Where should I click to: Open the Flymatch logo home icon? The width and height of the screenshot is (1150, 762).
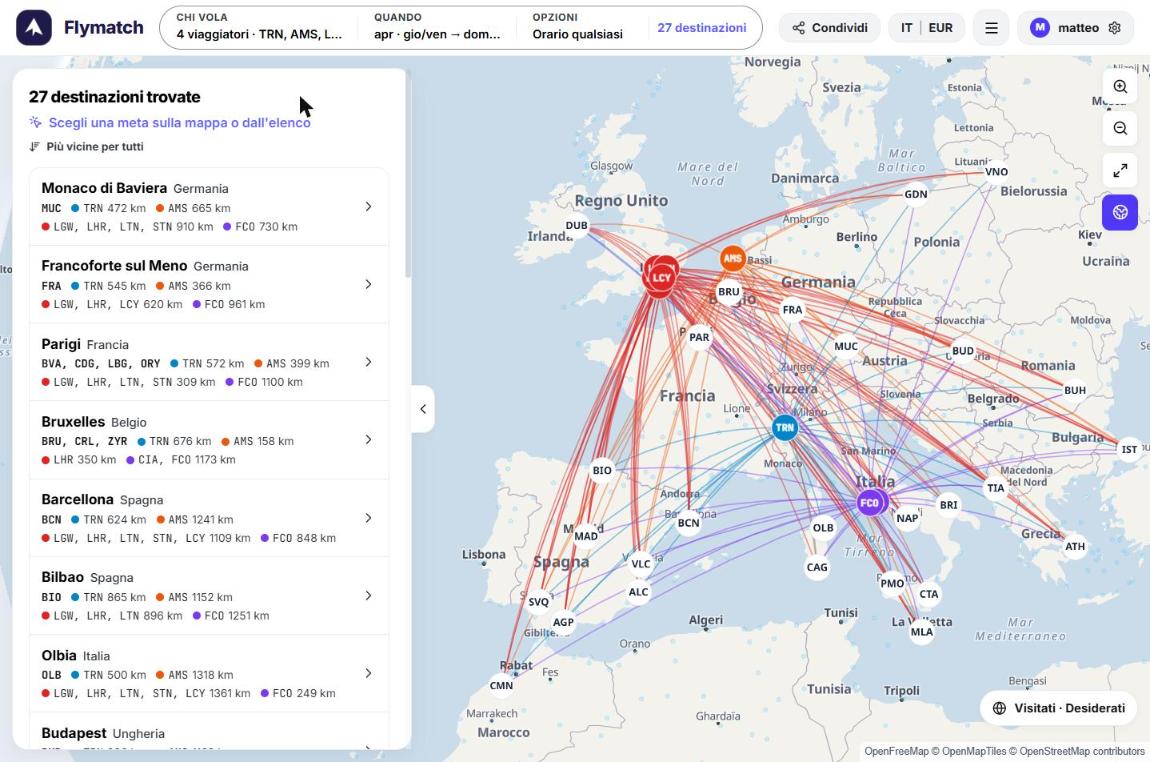34,28
